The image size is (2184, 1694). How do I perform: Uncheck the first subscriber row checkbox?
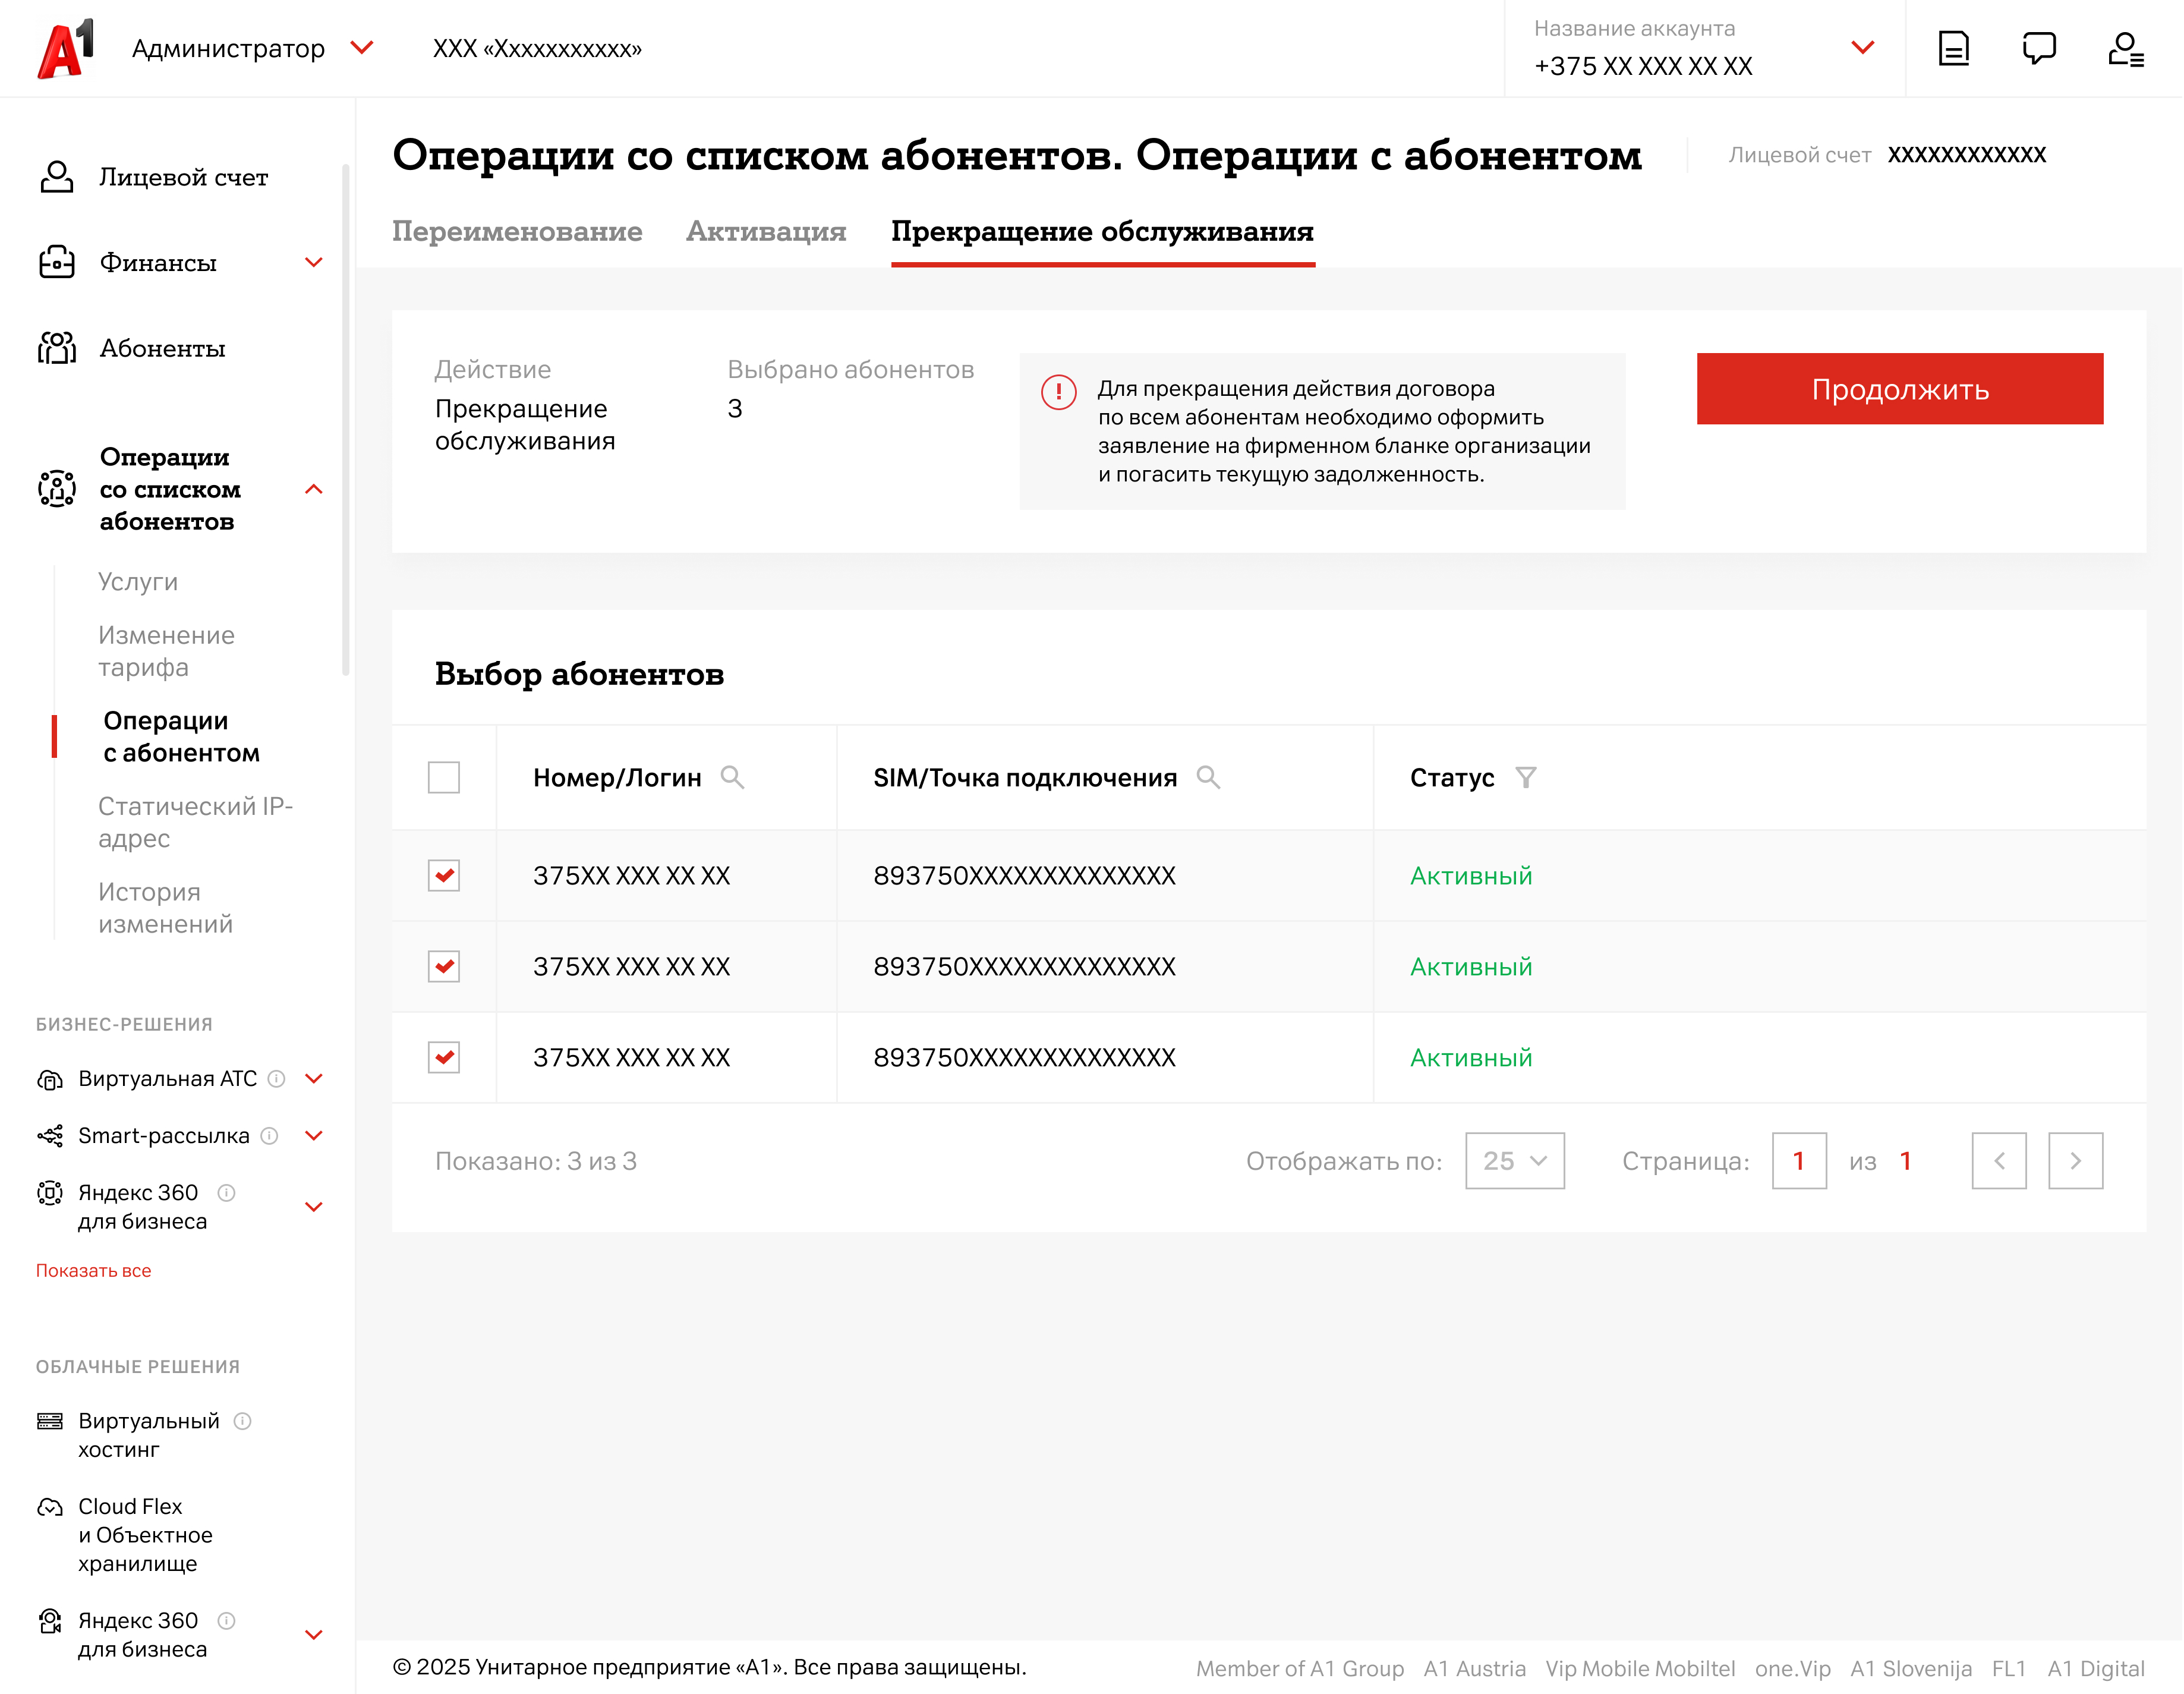443,876
